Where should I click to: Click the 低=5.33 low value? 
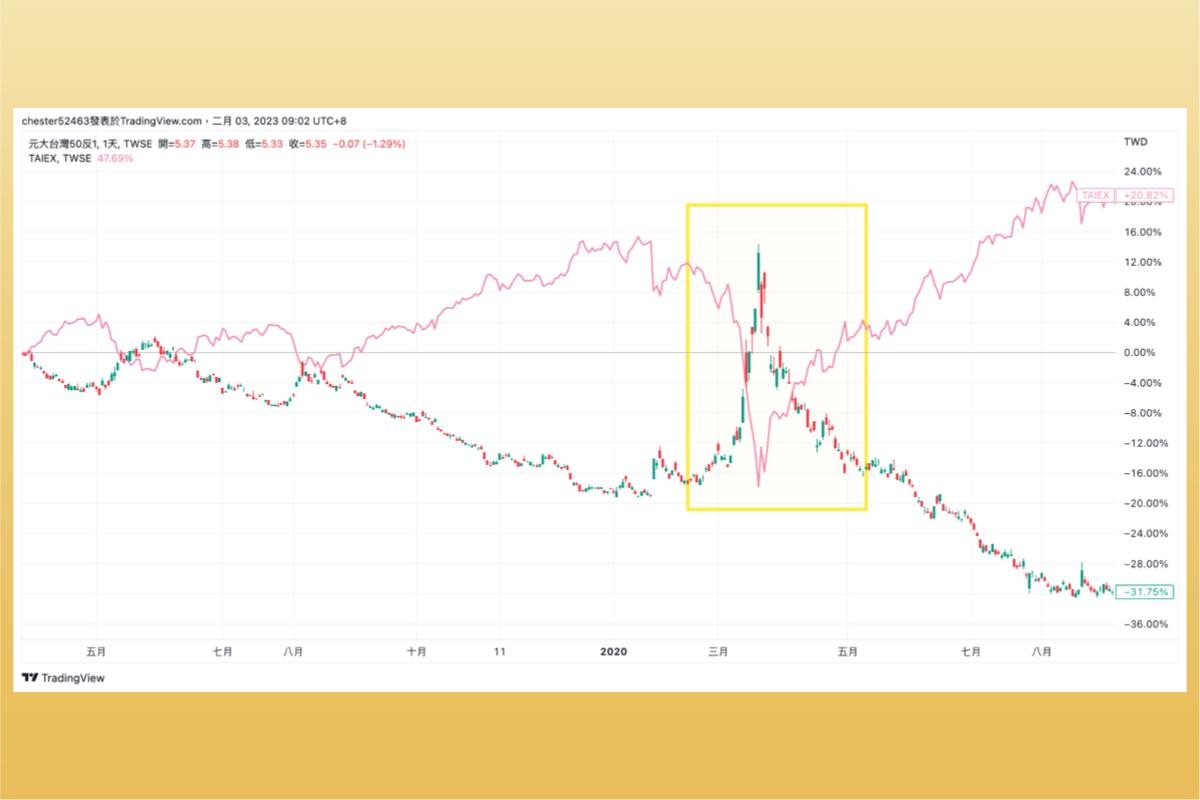tap(264, 144)
